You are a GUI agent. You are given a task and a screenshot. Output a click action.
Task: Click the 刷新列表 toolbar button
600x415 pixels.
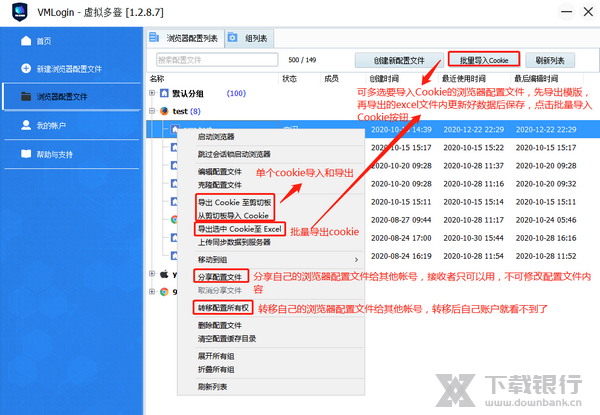coord(550,60)
